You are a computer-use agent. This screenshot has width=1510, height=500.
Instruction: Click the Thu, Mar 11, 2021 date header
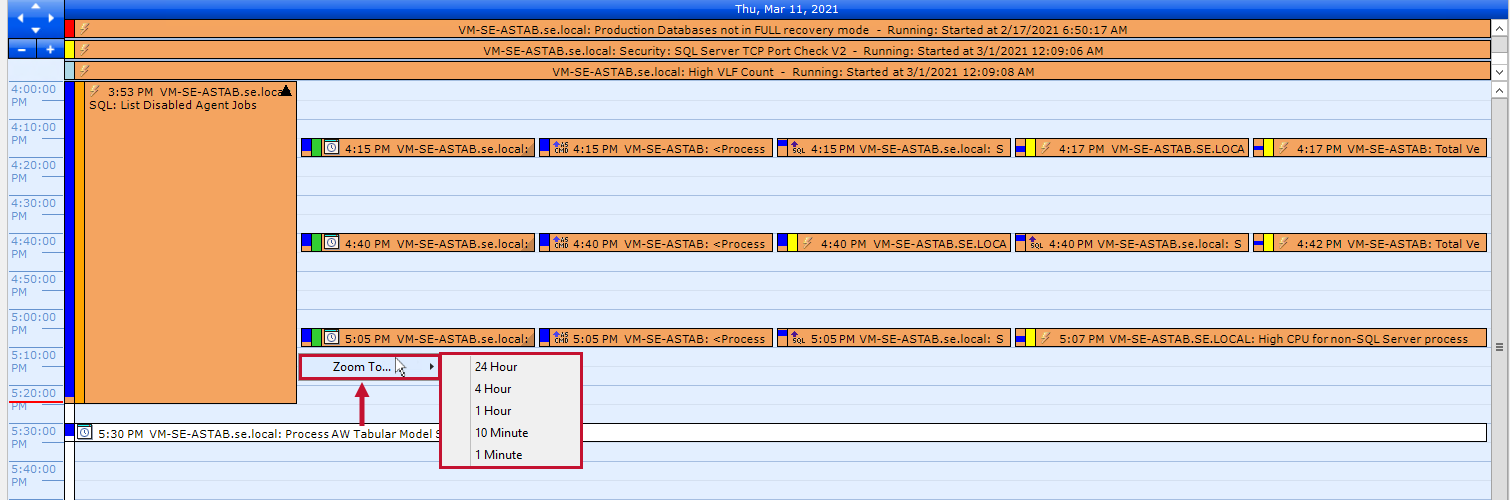(786, 9)
